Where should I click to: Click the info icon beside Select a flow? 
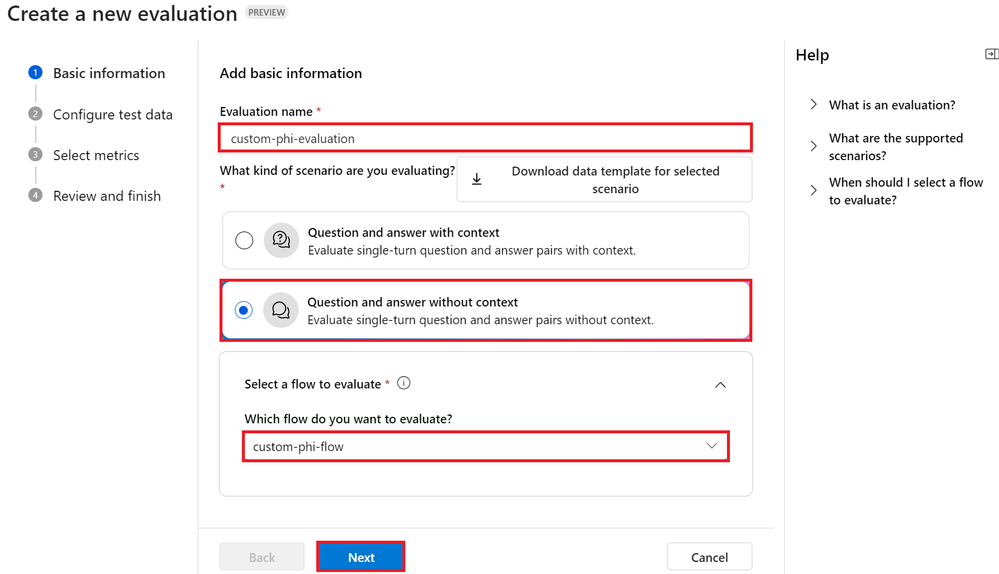coord(403,383)
